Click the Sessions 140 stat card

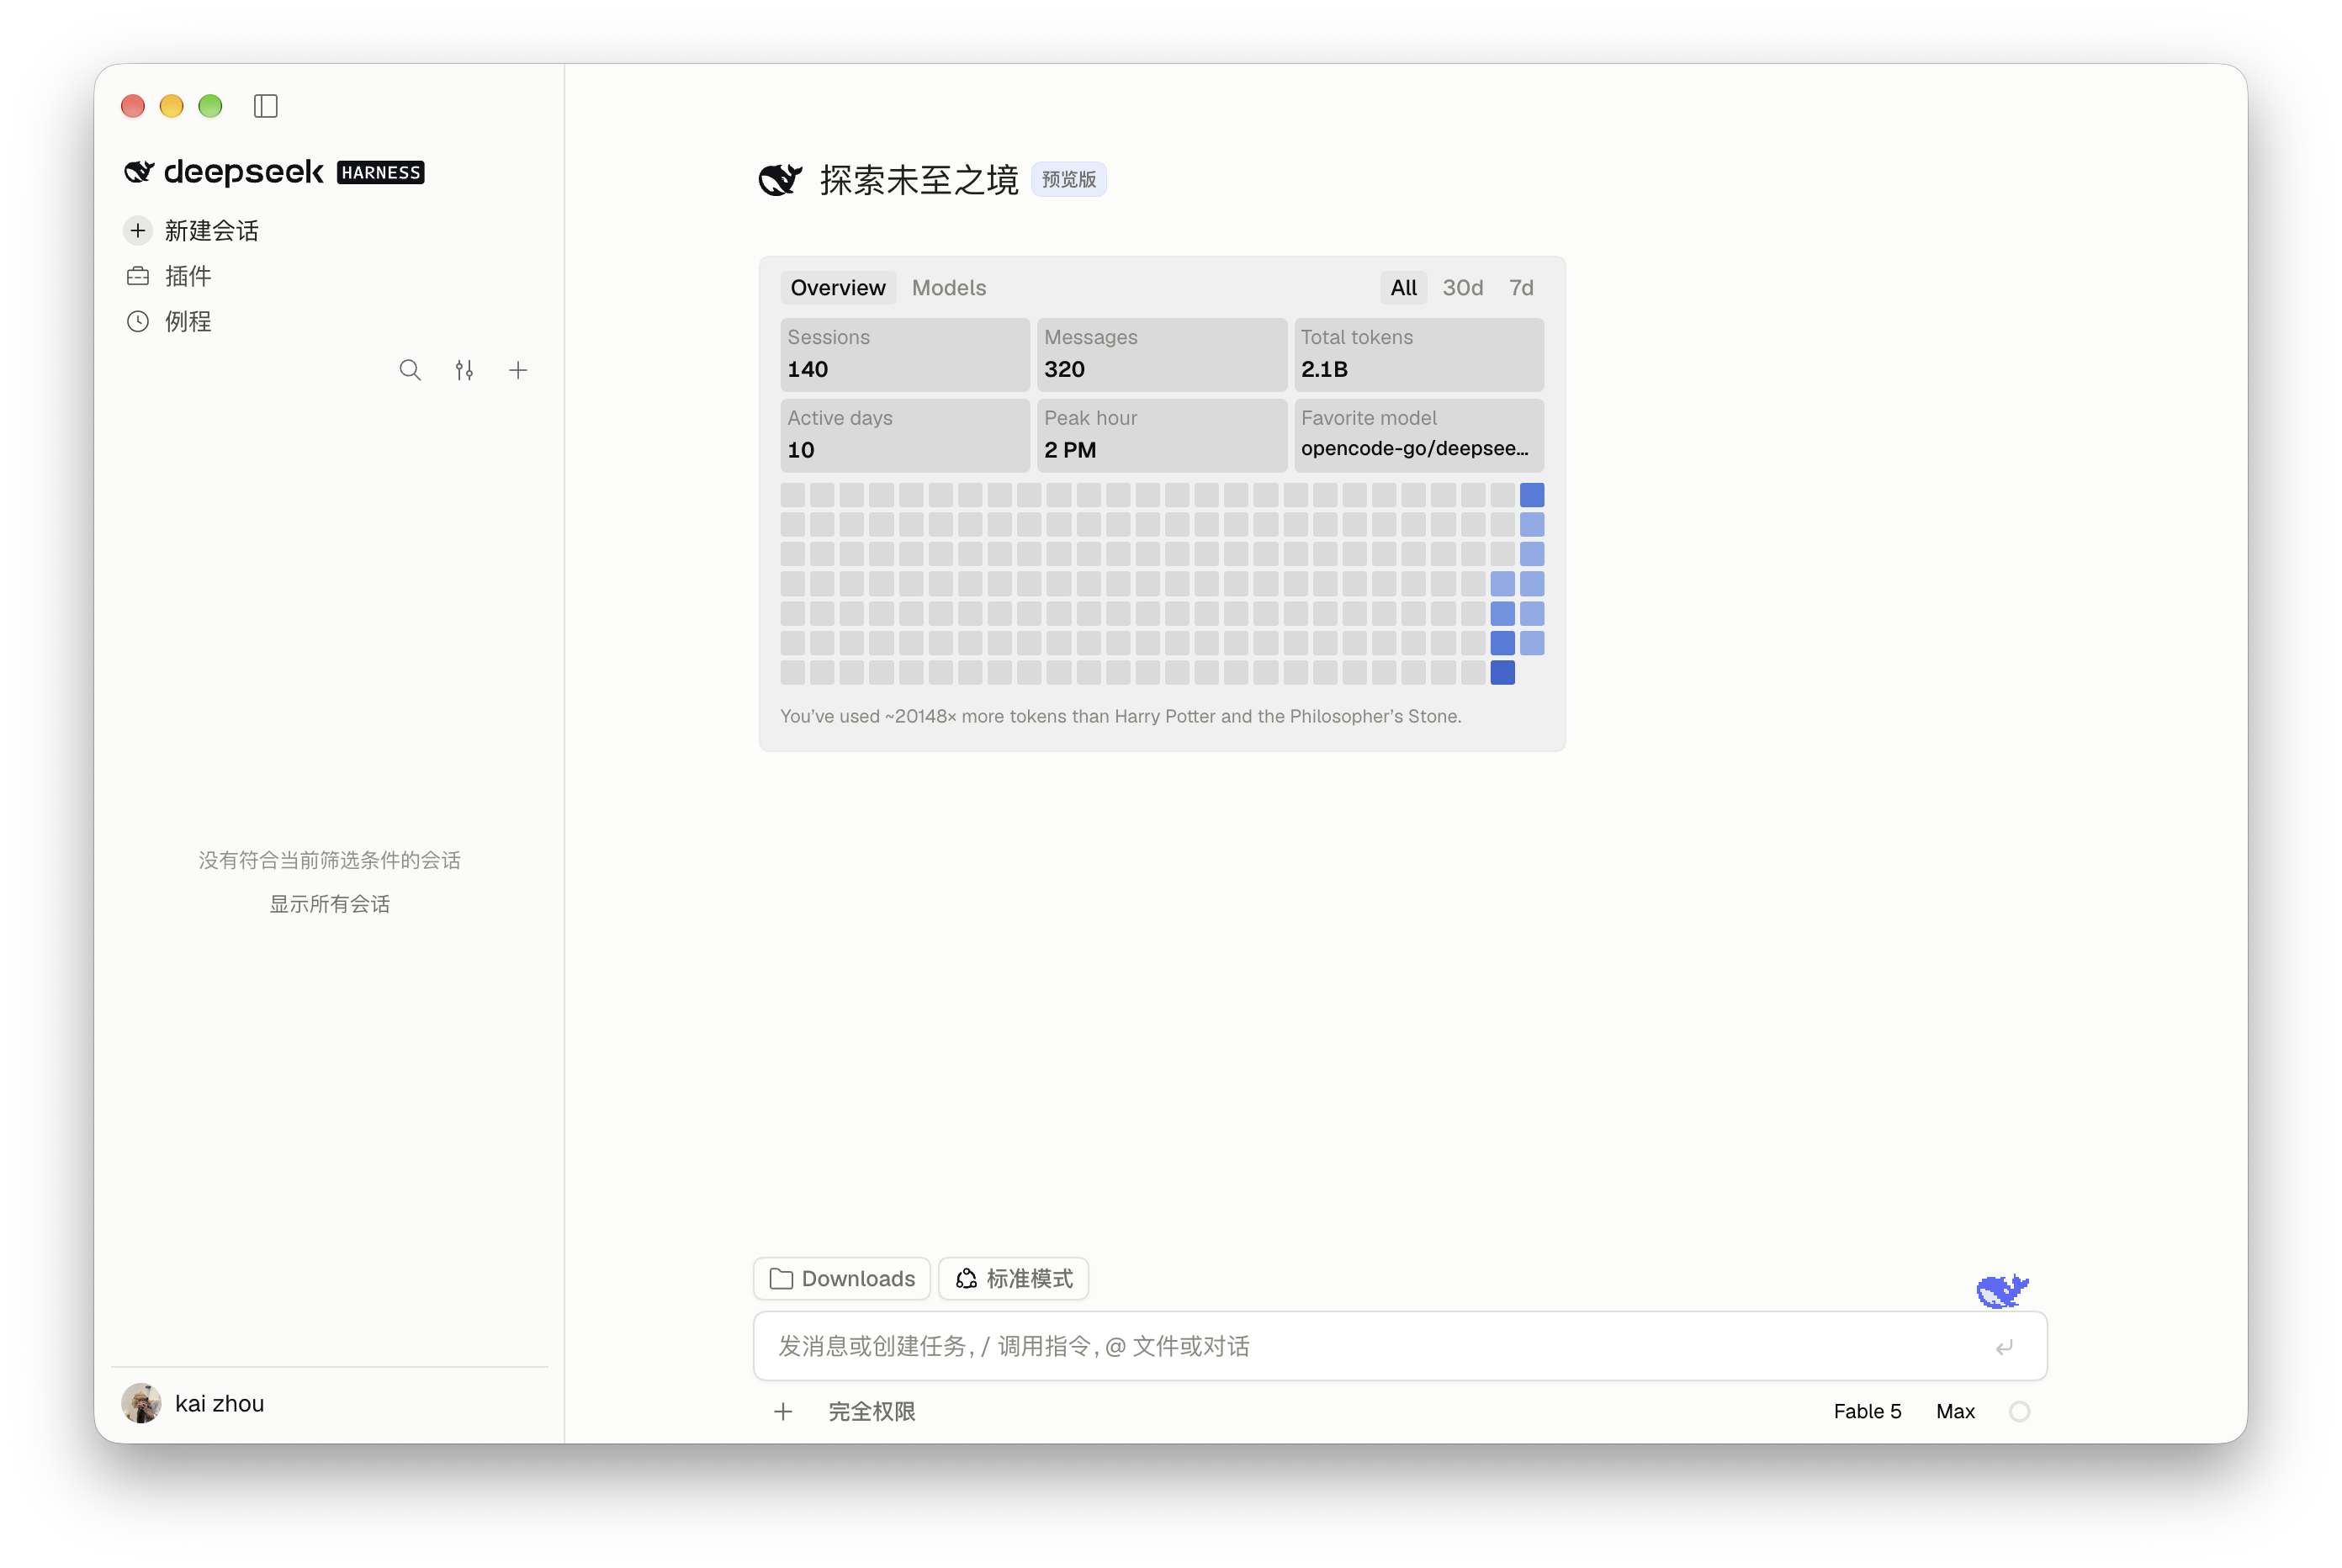click(904, 354)
